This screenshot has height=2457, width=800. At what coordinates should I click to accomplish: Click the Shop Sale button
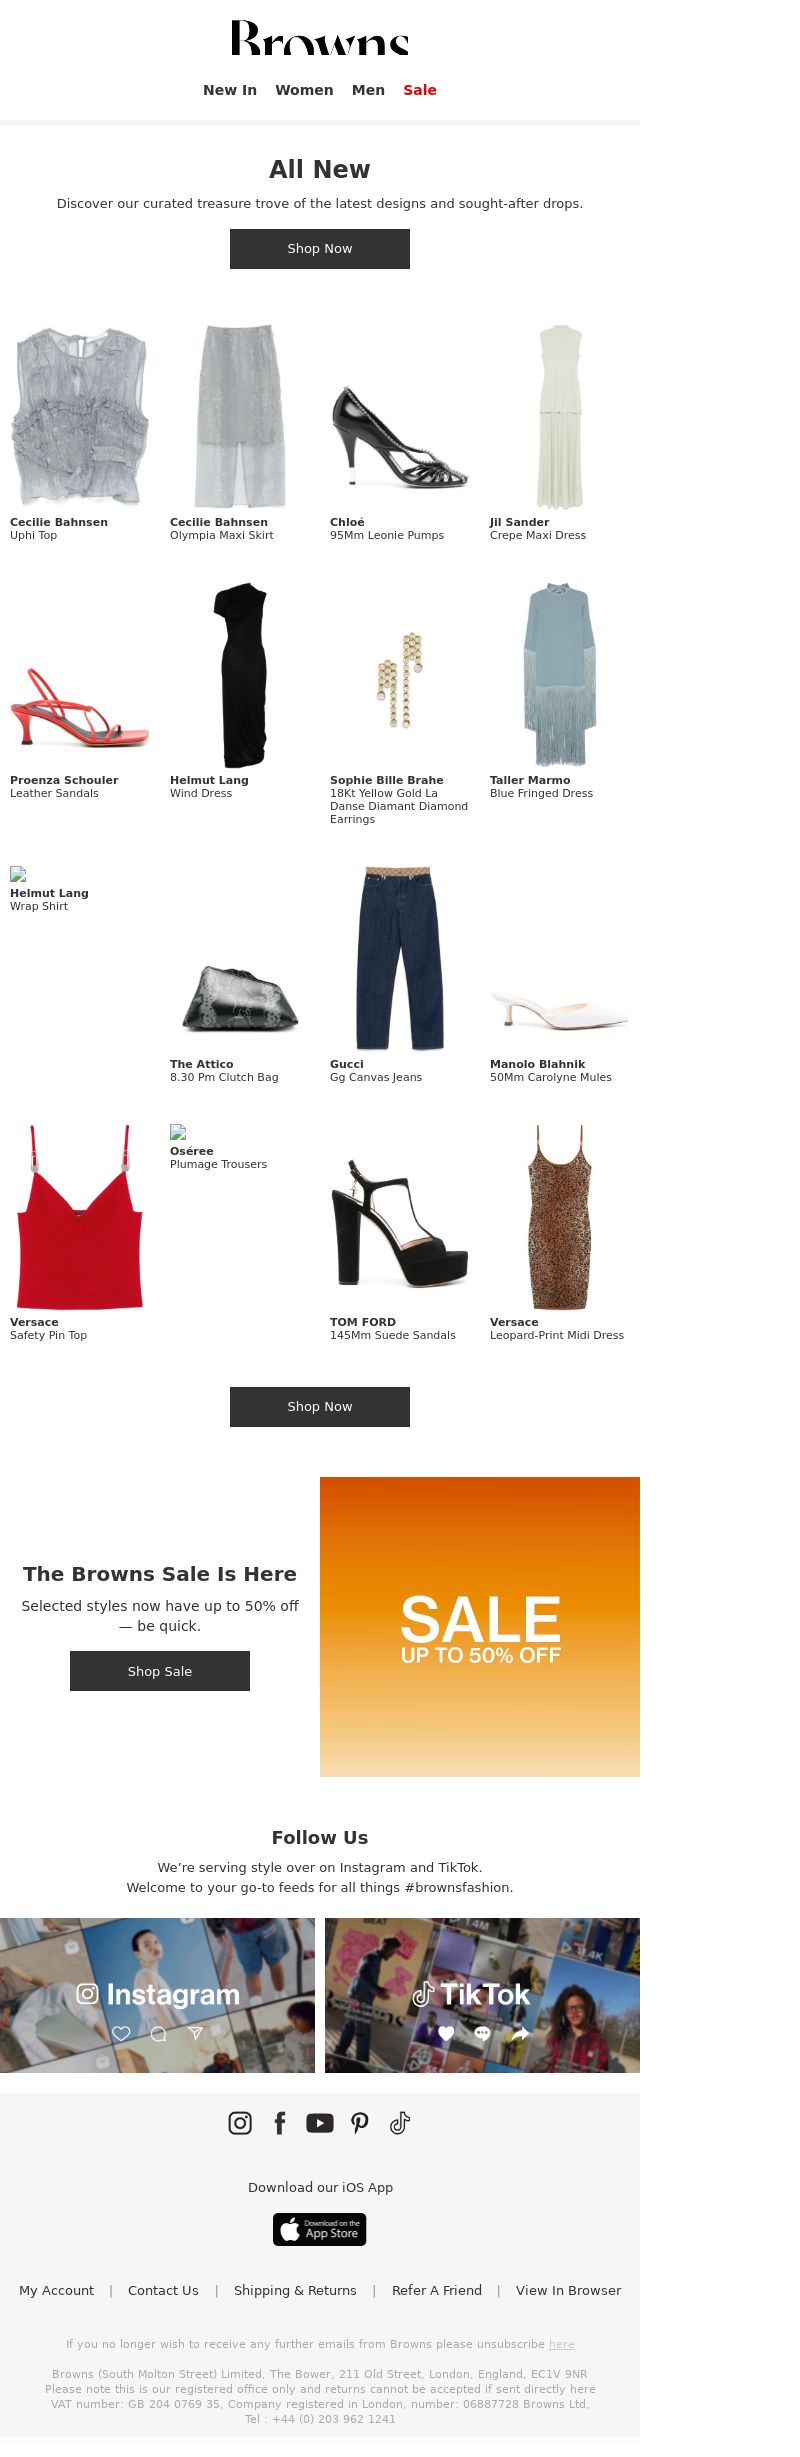[x=160, y=1671]
